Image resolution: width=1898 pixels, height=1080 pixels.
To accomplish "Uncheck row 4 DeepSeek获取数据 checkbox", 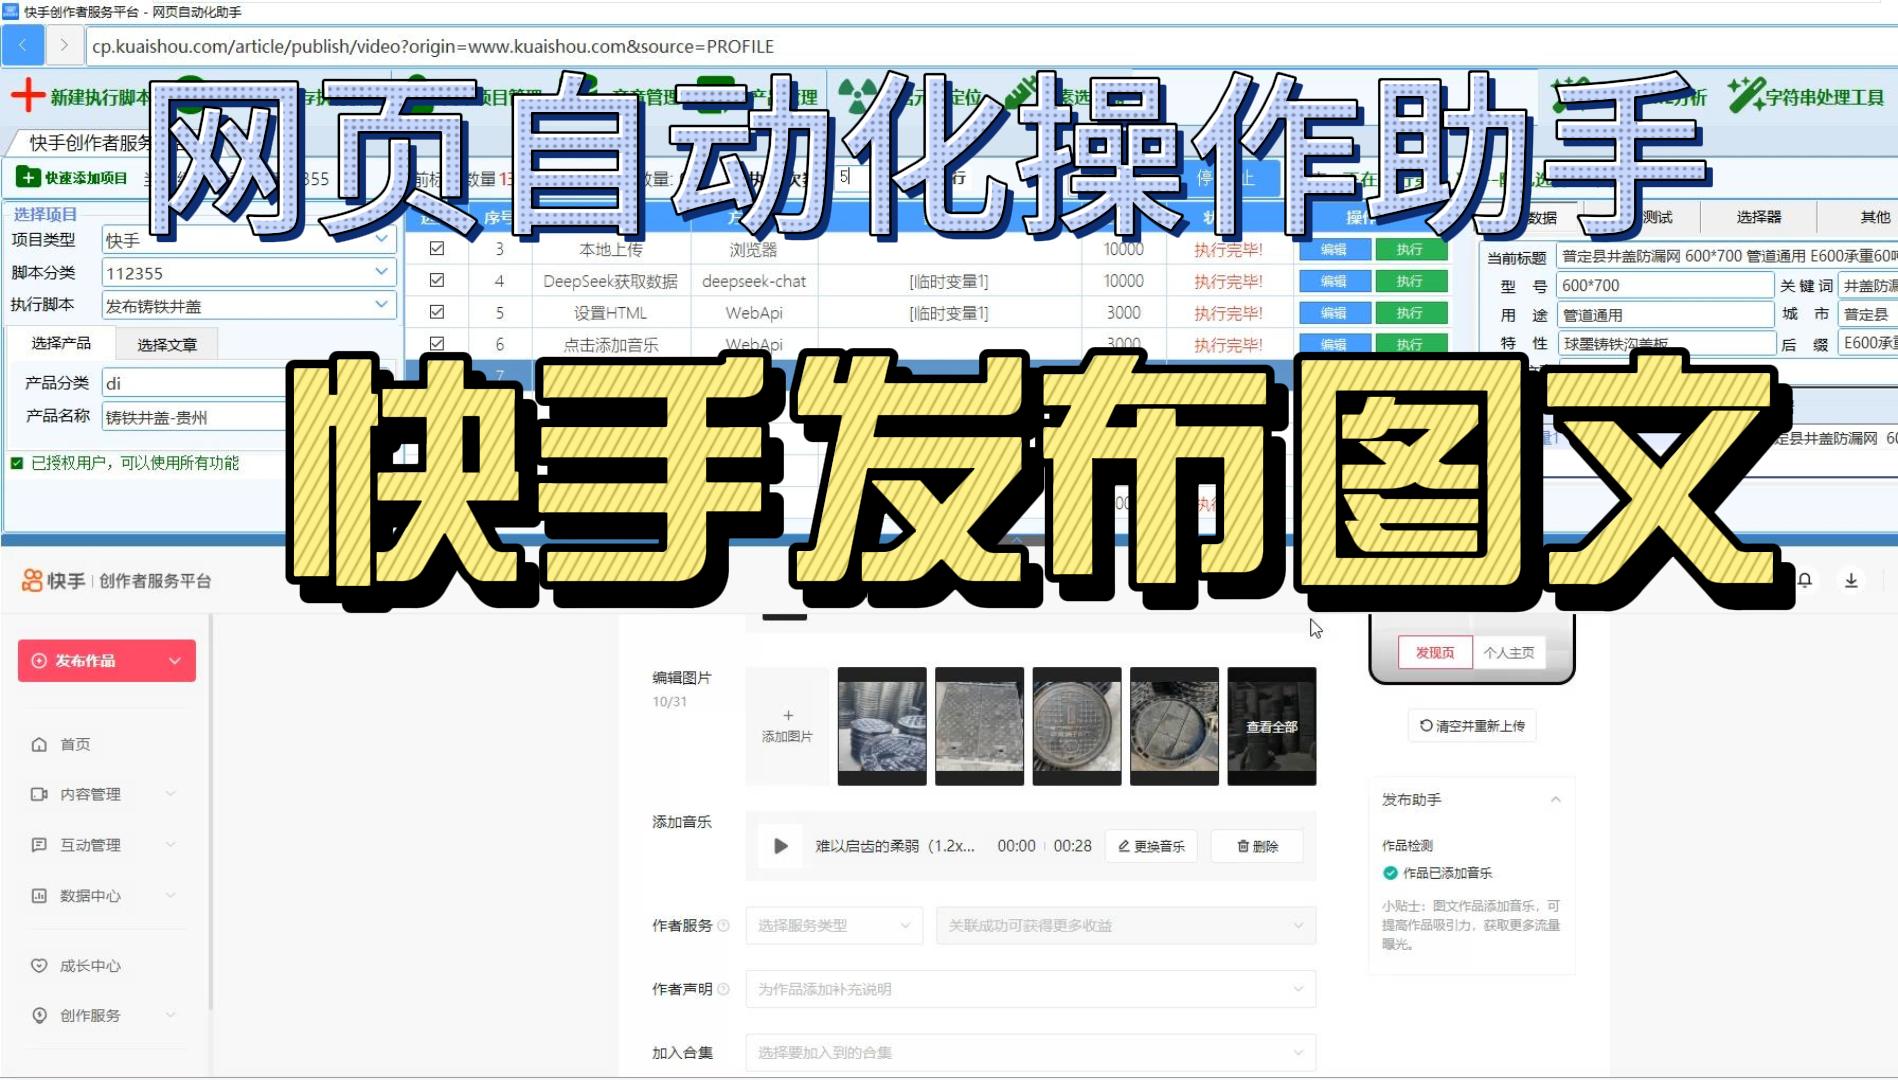I will coord(437,281).
